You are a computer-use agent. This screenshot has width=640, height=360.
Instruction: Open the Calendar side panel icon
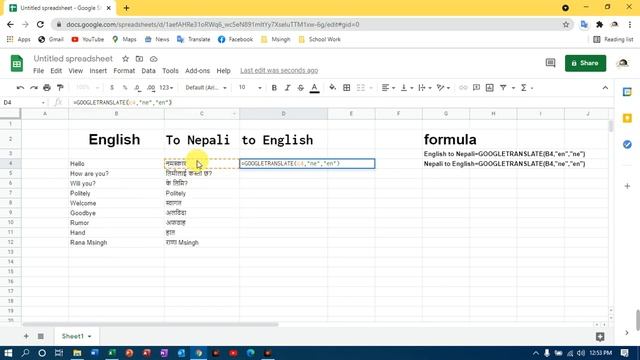[627, 92]
